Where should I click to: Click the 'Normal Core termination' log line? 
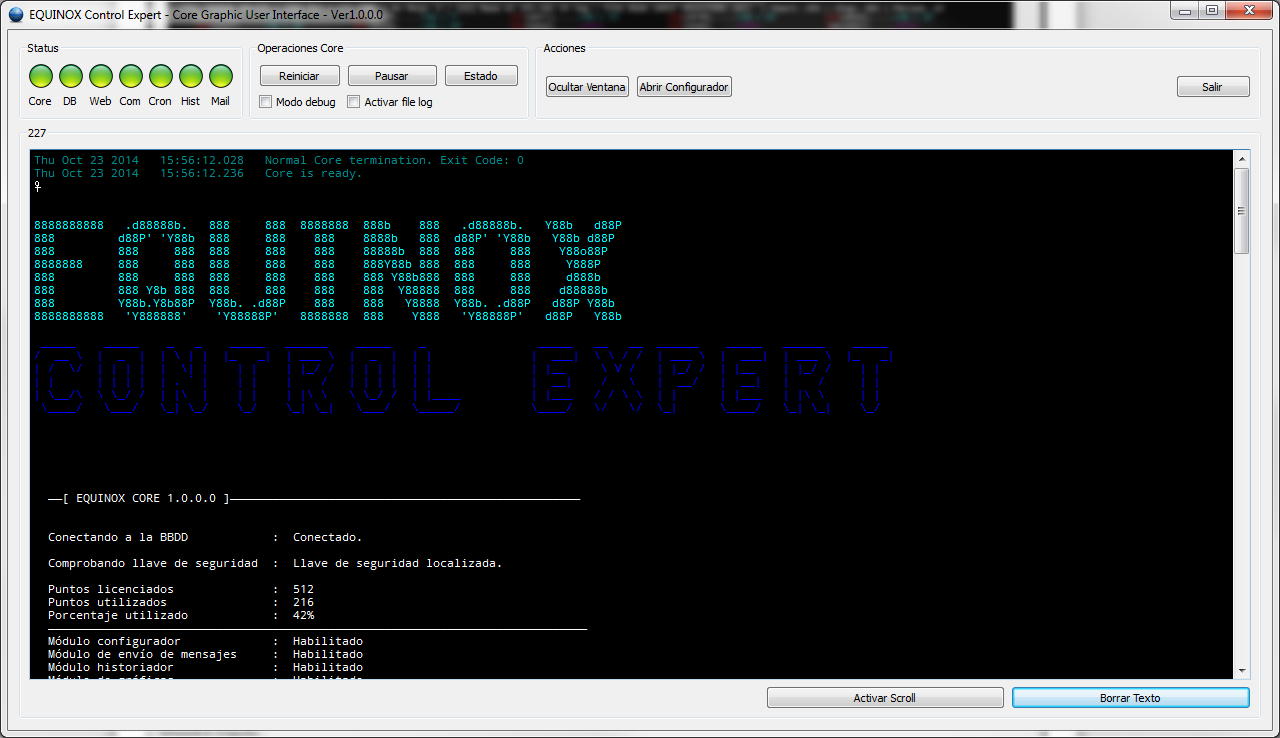click(x=279, y=160)
